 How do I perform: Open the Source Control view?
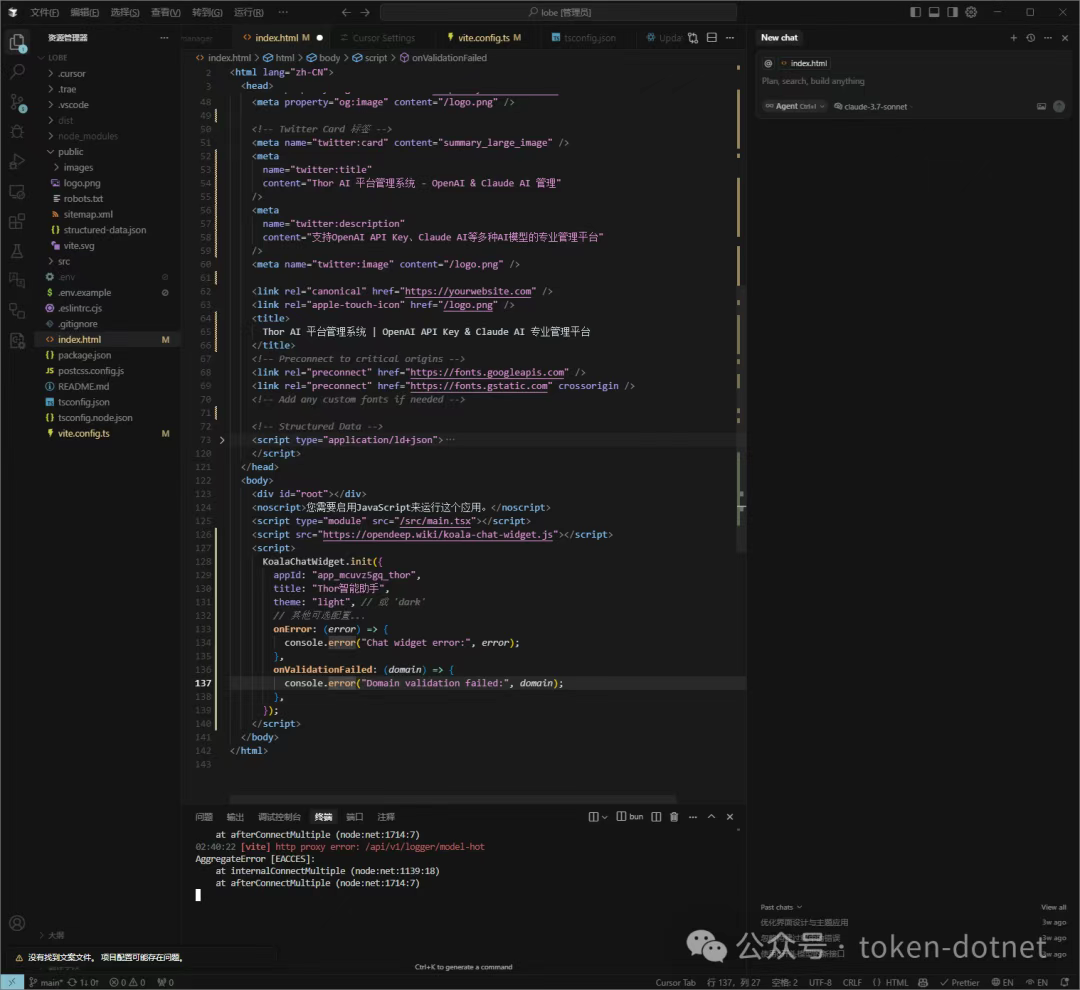(16, 102)
